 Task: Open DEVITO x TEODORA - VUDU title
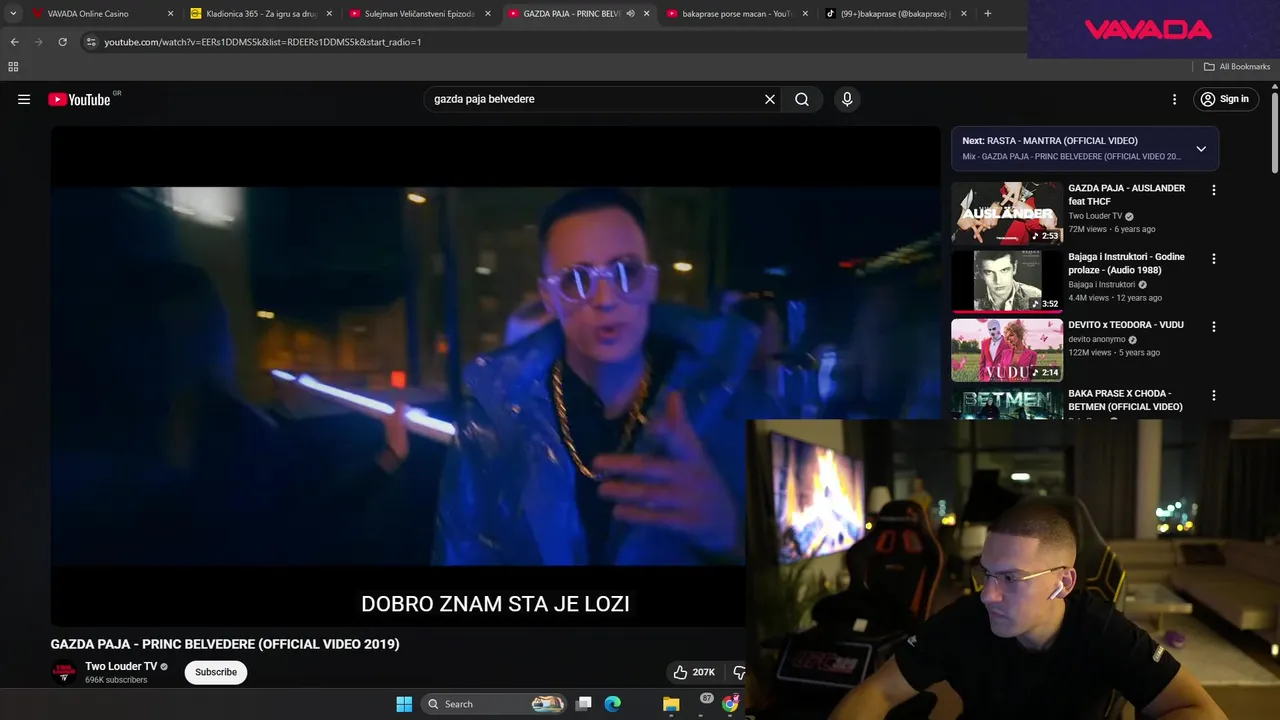1126,325
